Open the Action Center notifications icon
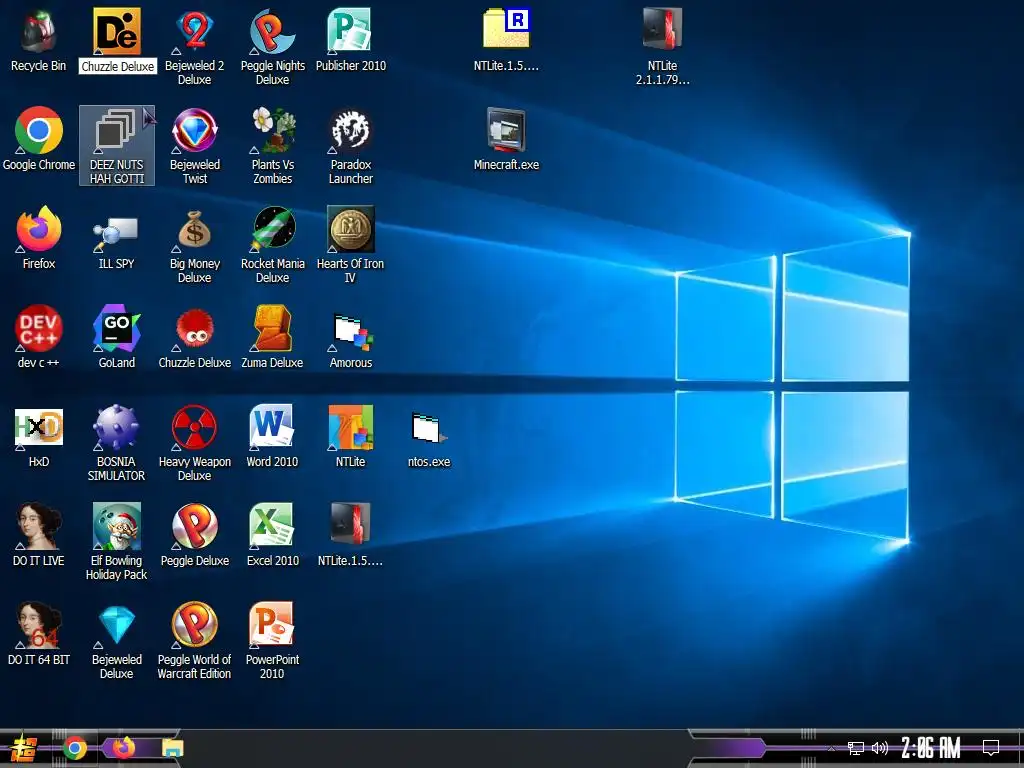Viewport: 1024px width, 768px height. point(991,748)
